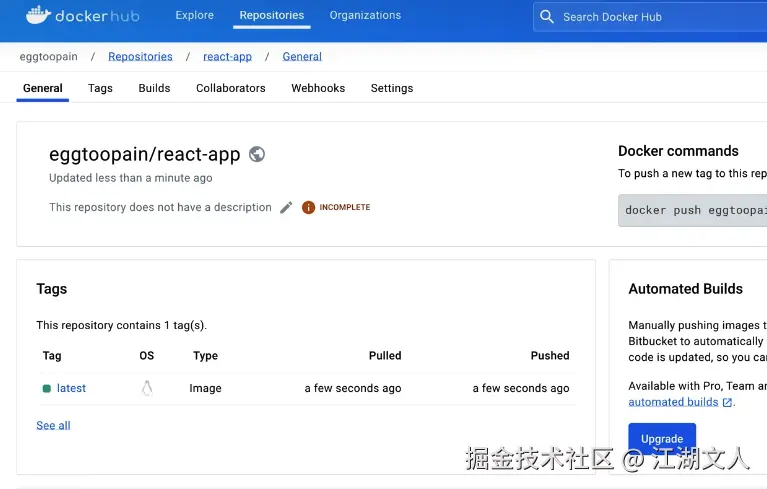
Task: Click the green status dot beside latest
Action: 47,388
